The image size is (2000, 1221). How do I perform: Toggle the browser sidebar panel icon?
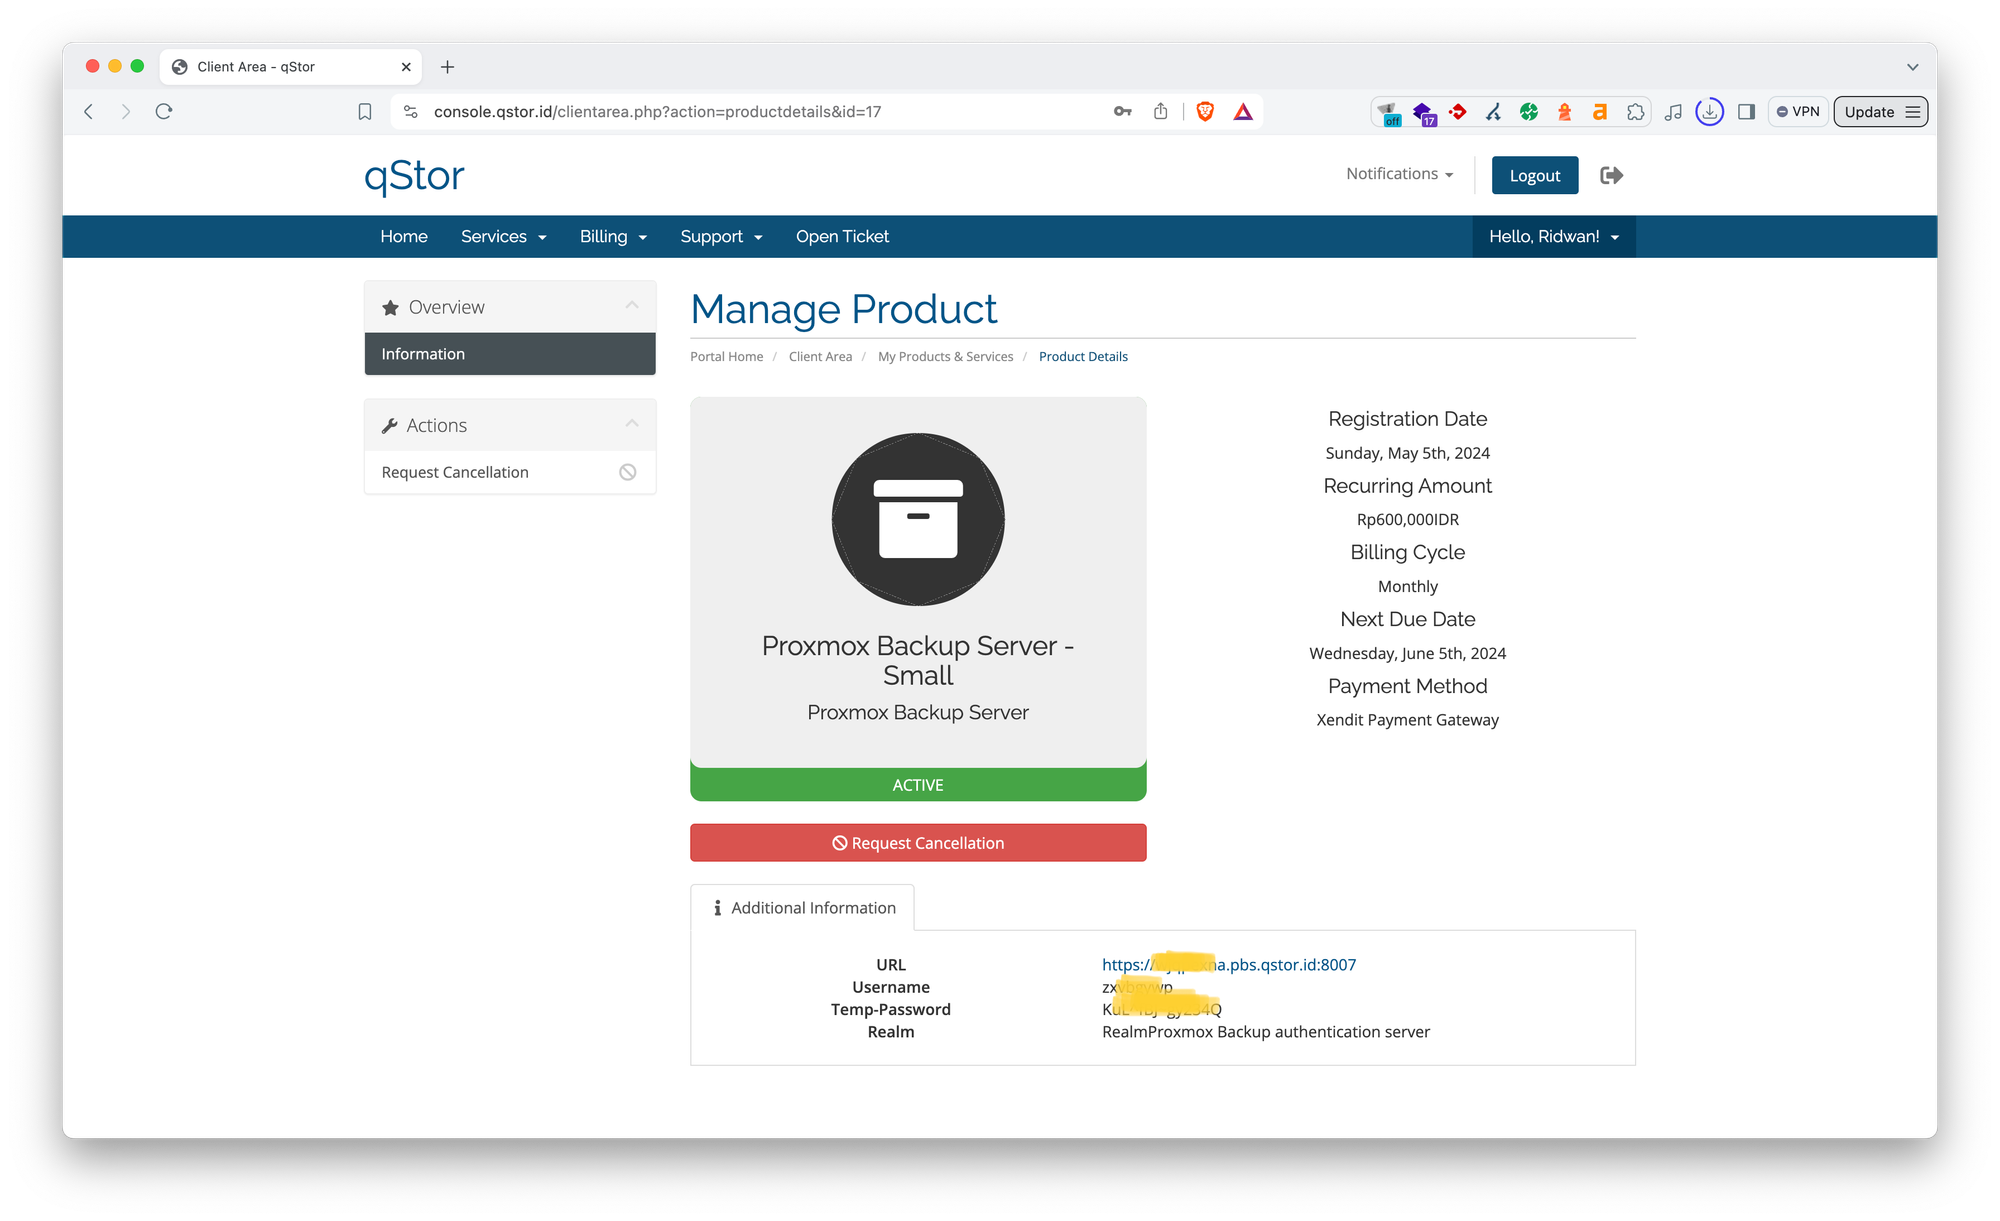tap(1747, 112)
